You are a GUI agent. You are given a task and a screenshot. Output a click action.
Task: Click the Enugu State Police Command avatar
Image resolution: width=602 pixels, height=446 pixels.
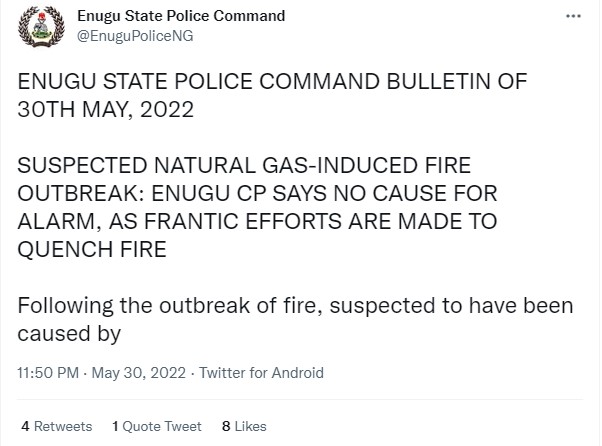click(x=40, y=28)
